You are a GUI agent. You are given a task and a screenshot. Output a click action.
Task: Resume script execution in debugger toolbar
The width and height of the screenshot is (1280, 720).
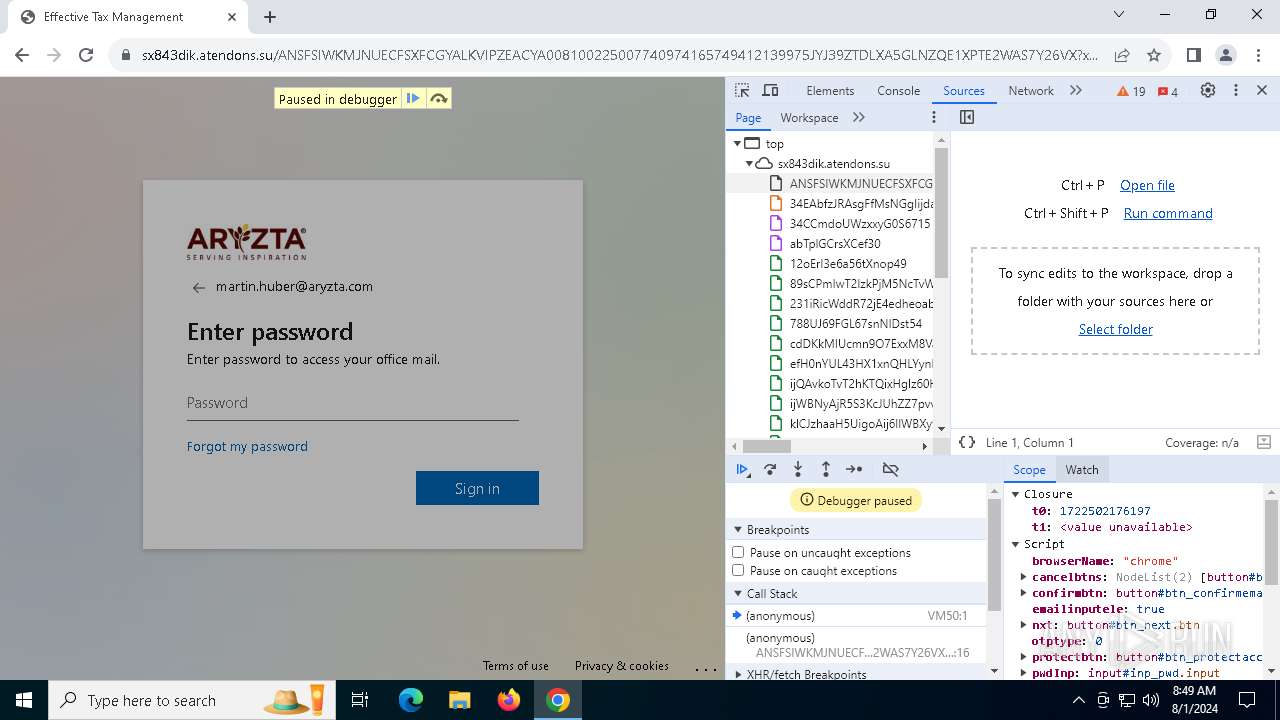click(743, 469)
